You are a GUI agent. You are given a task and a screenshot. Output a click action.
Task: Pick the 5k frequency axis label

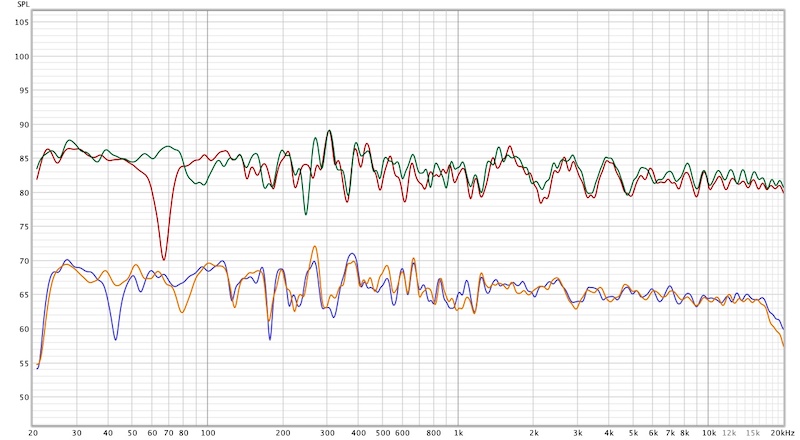(x=633, y=433)
